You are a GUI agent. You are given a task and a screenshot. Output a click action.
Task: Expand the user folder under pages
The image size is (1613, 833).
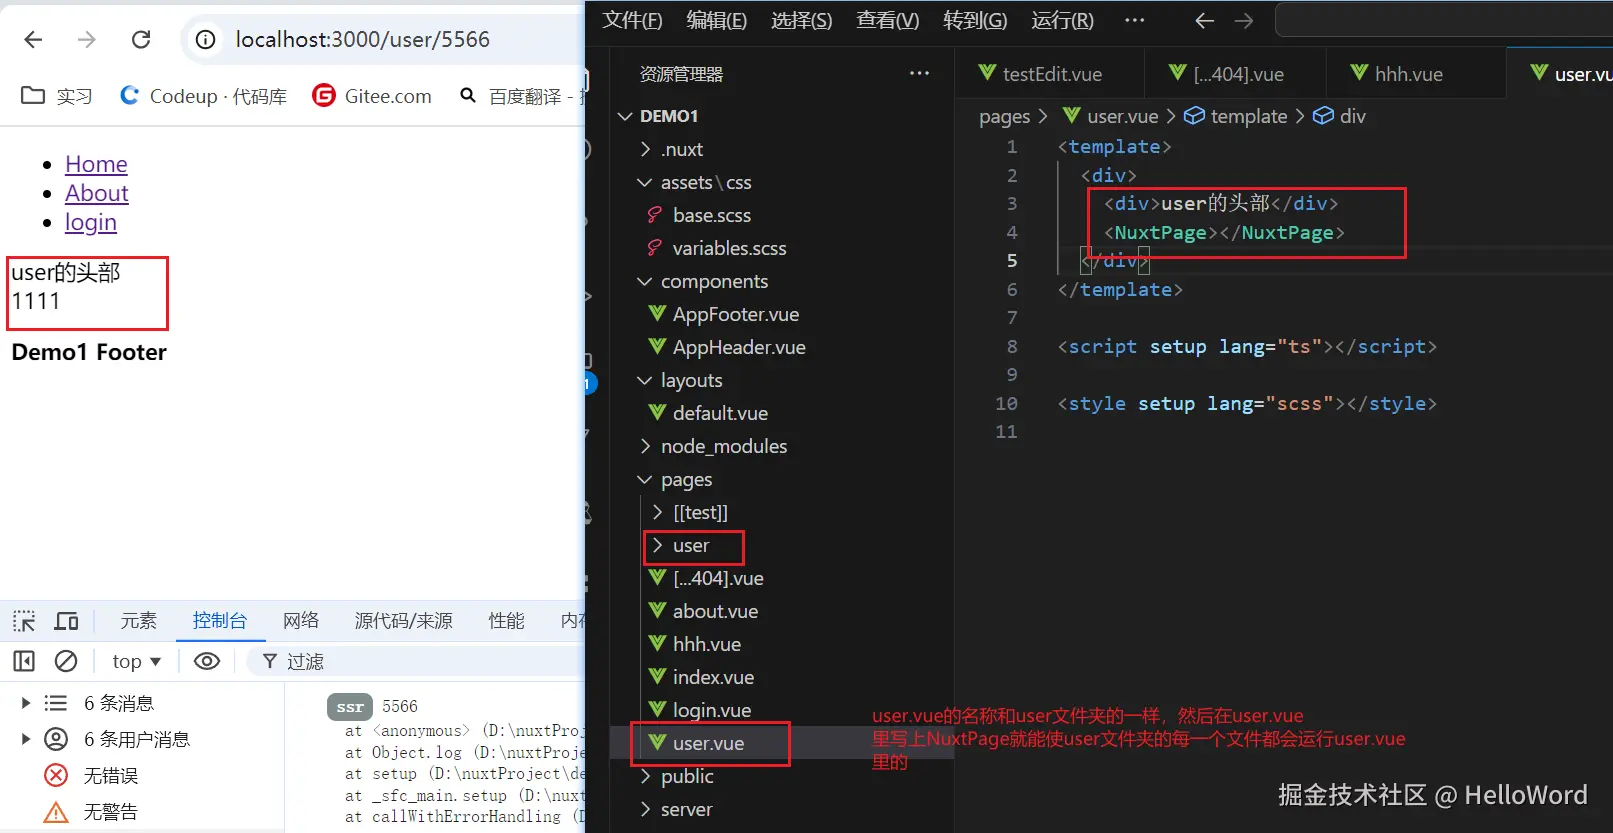point(780,545)
